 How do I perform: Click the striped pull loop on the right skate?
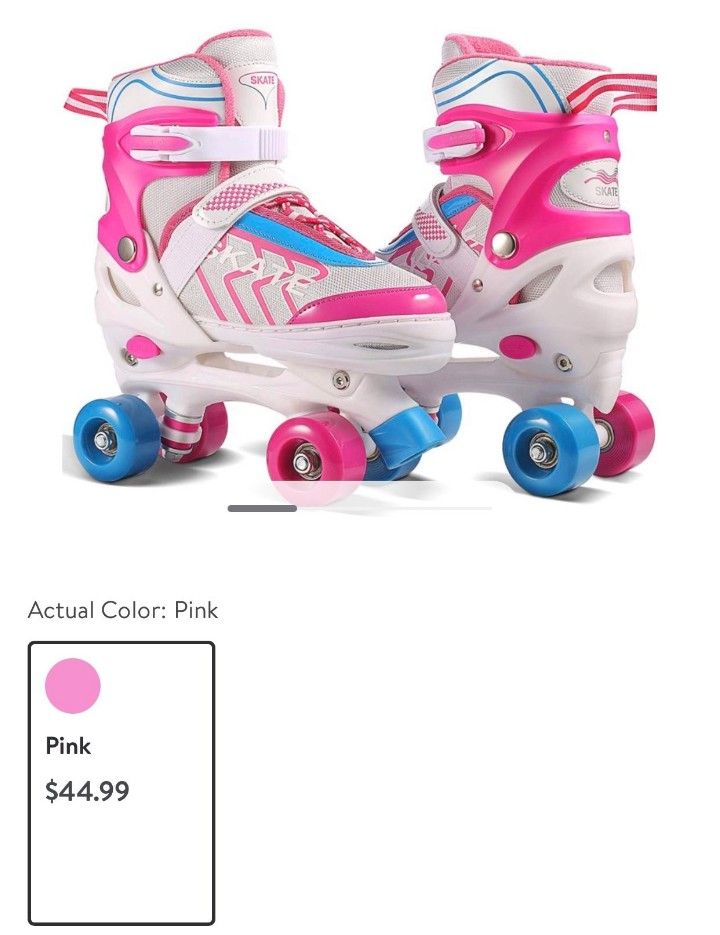tap(611, 92)
